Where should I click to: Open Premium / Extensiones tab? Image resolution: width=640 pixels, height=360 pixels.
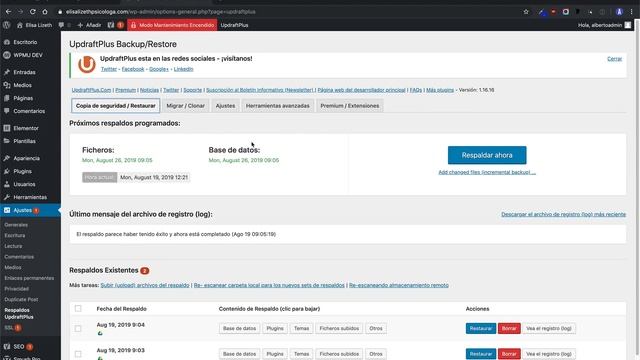click(350, 106)
